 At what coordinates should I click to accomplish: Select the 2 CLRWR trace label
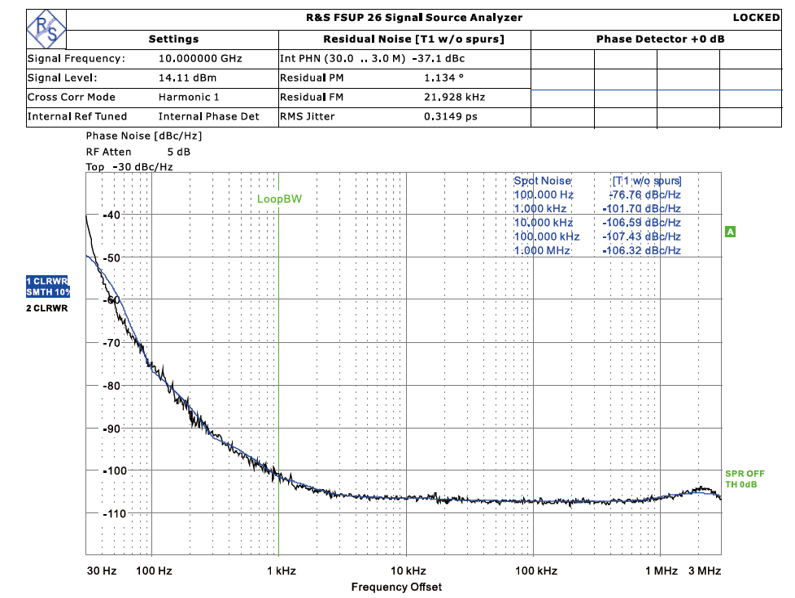tap(47, 309)
